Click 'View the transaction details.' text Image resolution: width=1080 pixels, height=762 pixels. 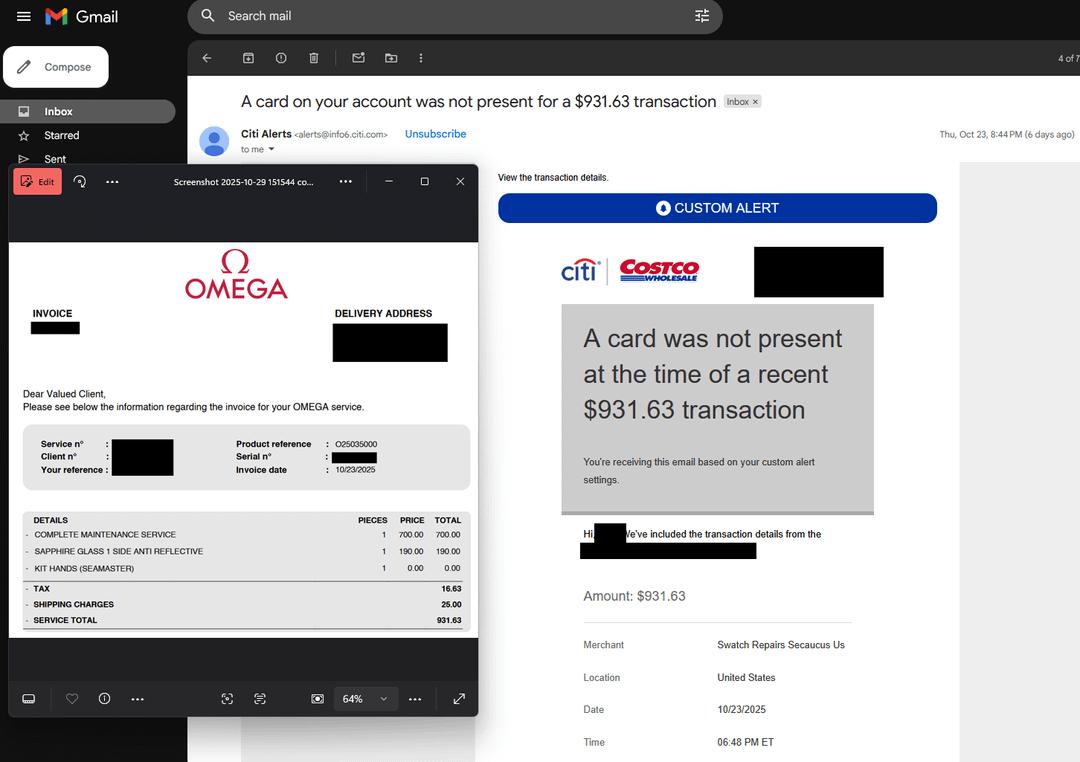553,178
